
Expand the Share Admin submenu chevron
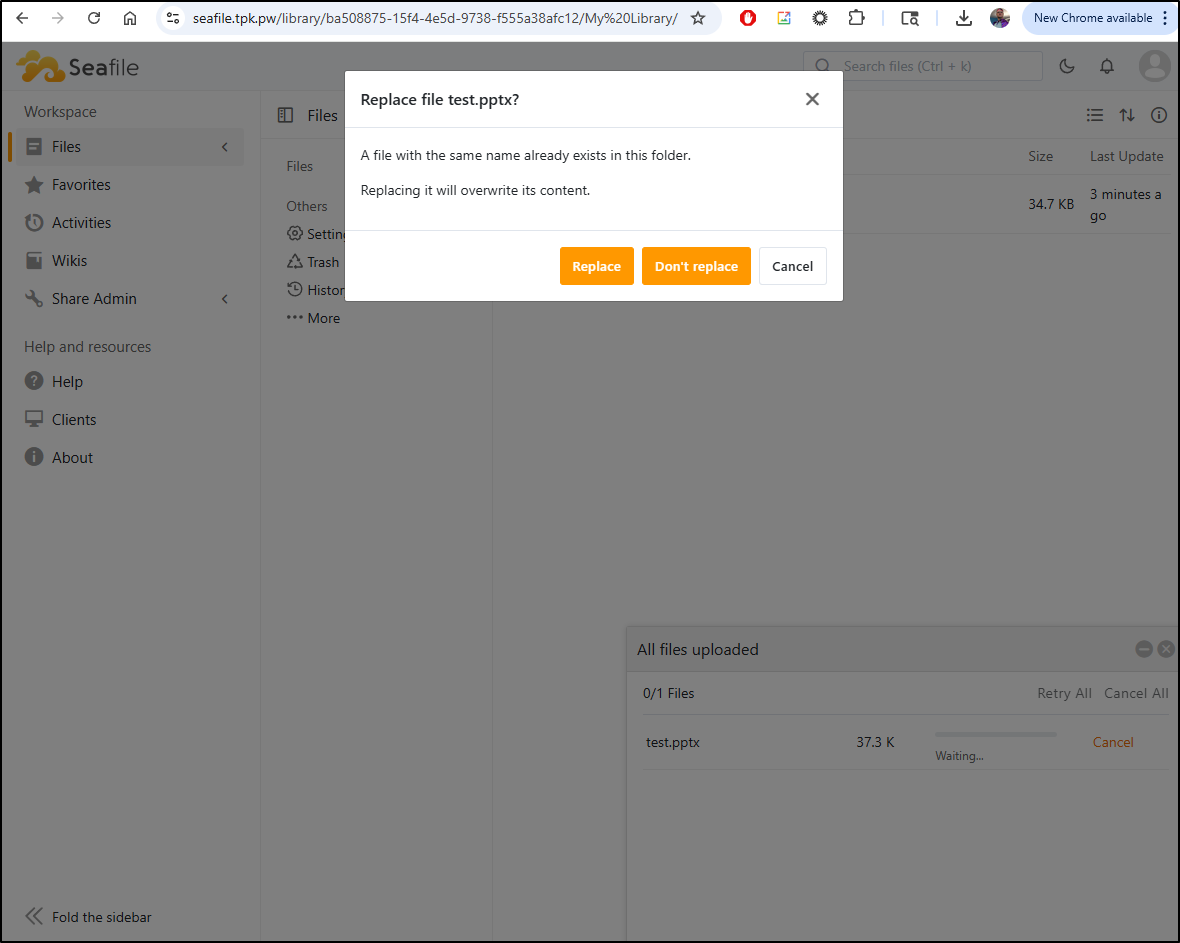tap(225, 299)
